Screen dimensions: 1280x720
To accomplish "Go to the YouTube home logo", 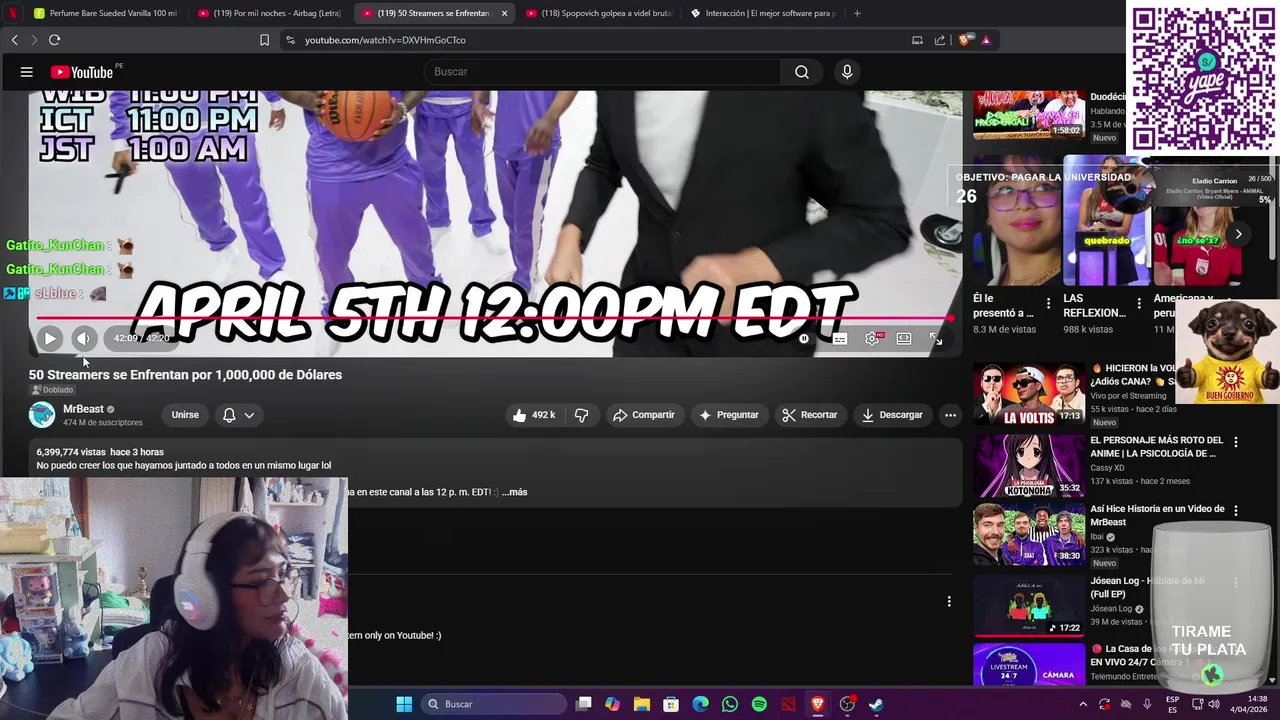I will [x=82, y=72].
